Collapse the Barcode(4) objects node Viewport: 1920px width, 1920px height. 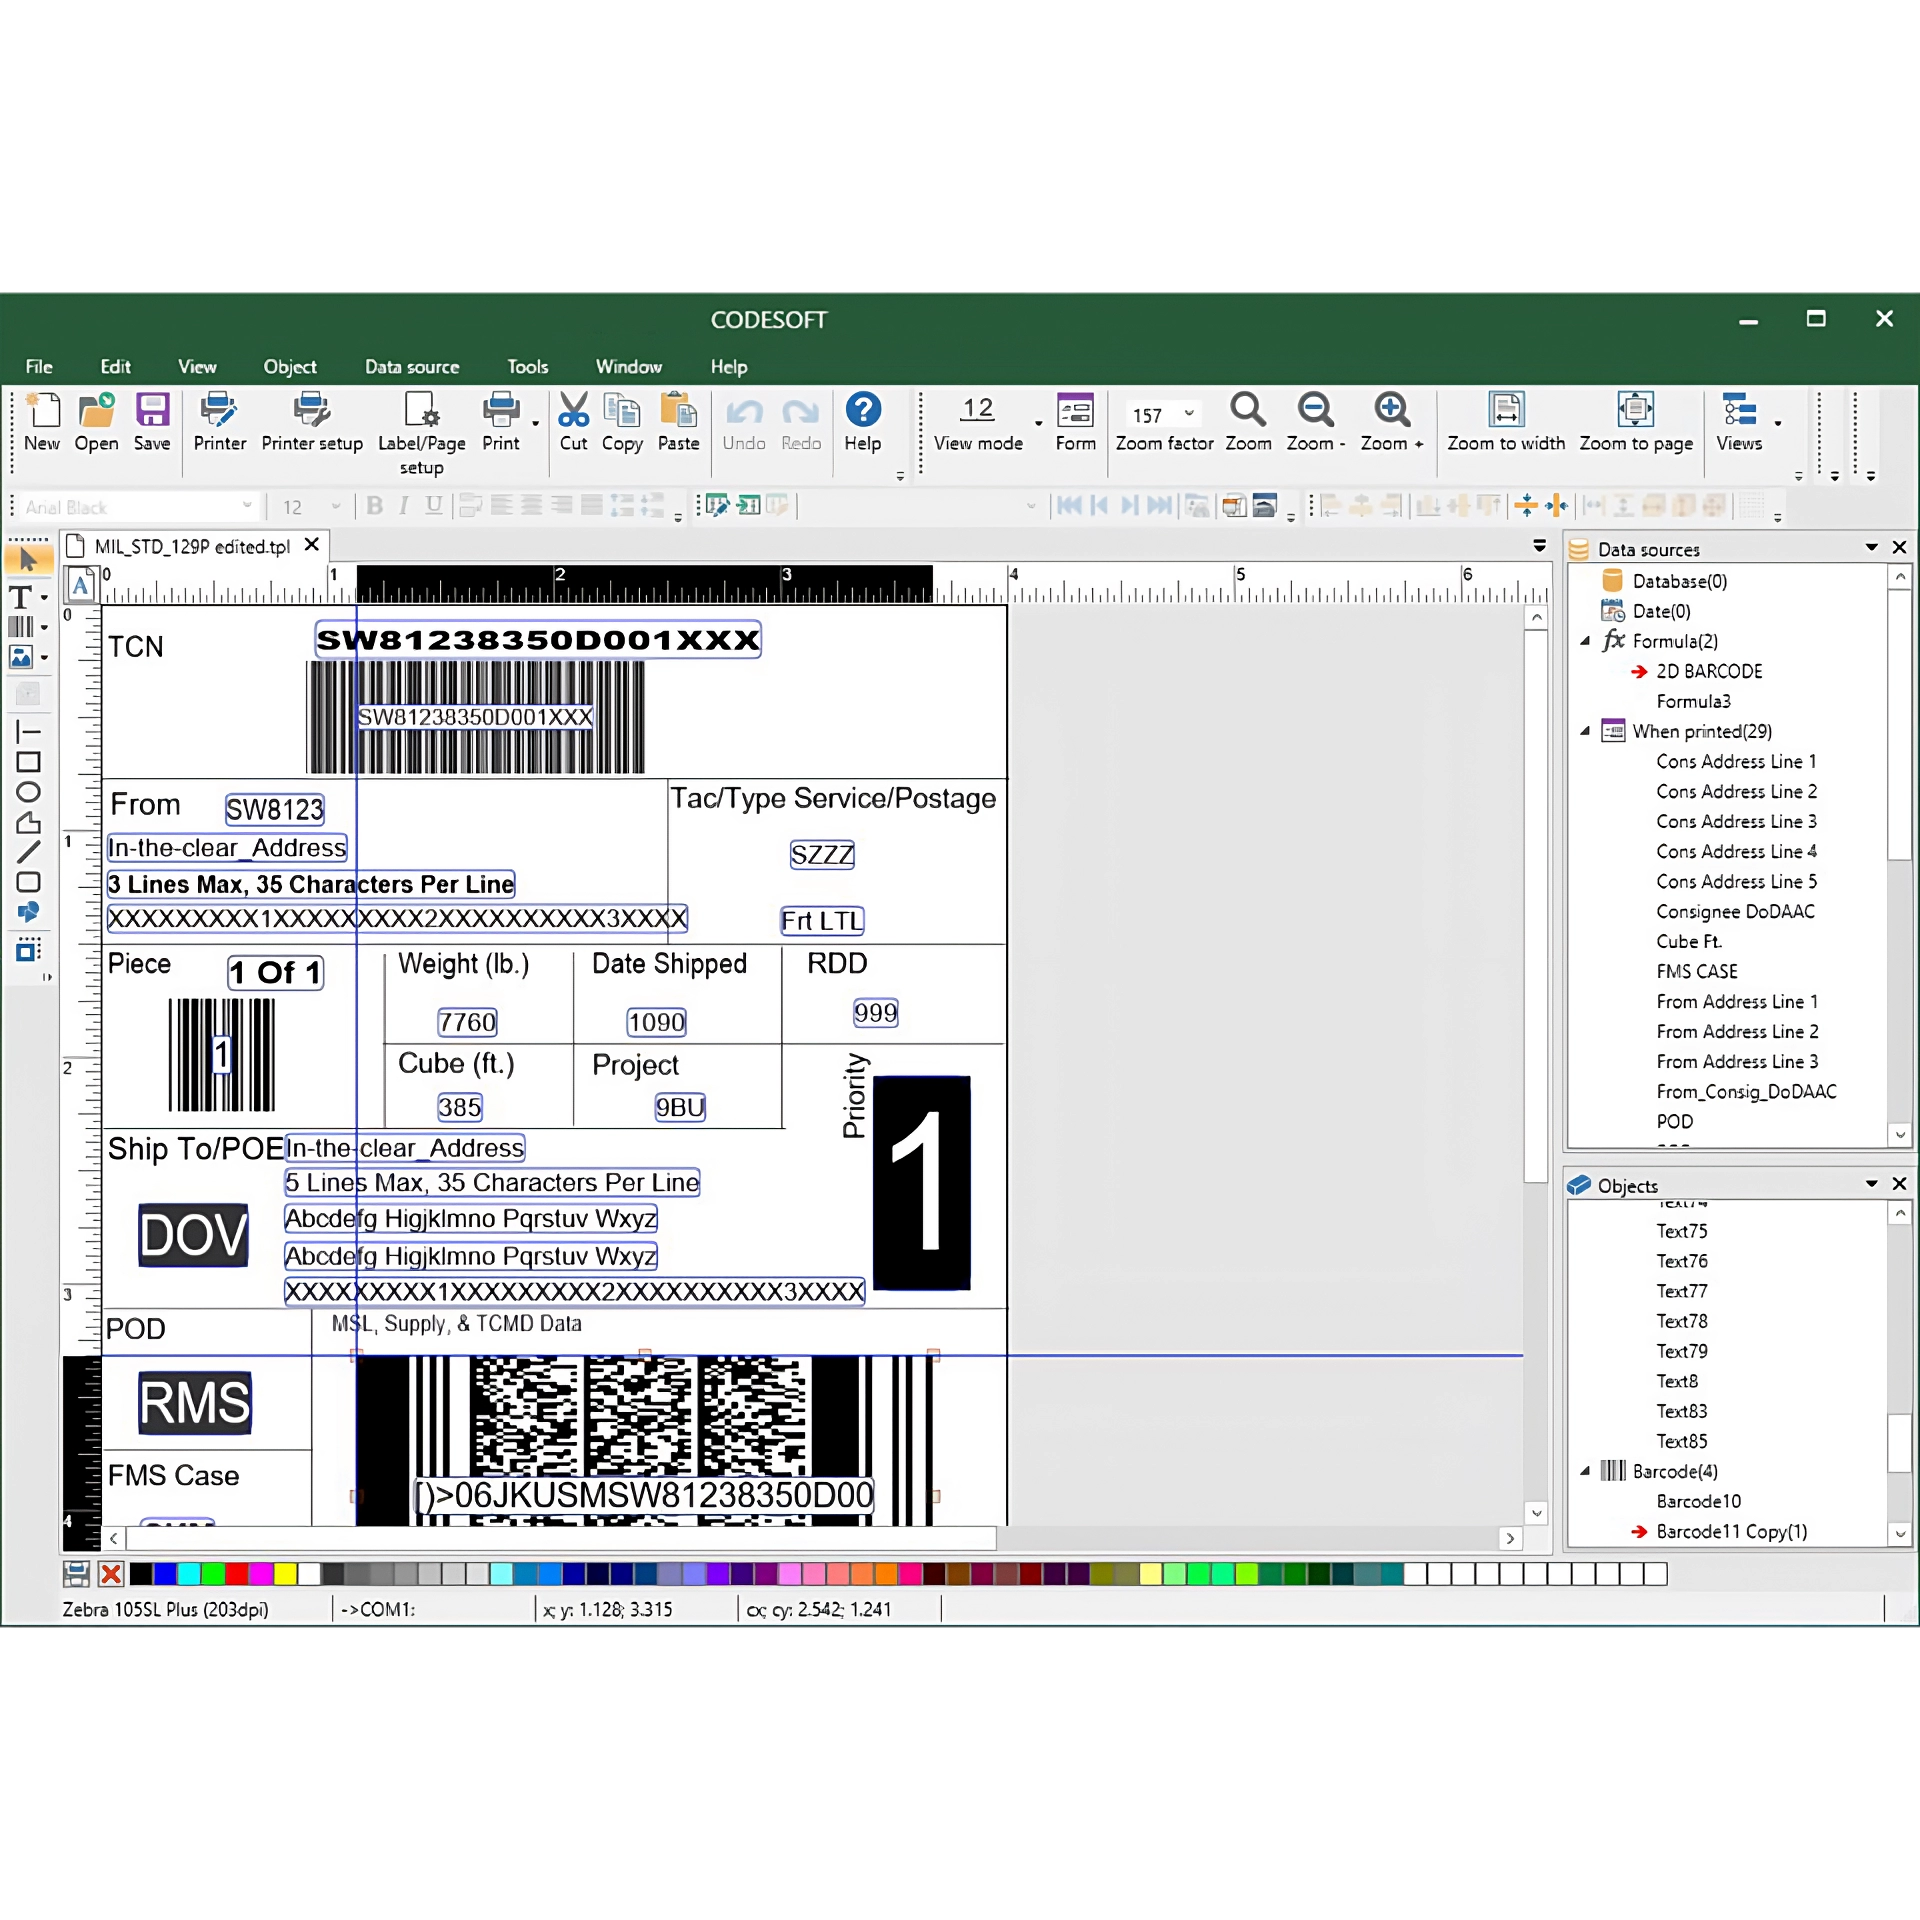1585,1471
